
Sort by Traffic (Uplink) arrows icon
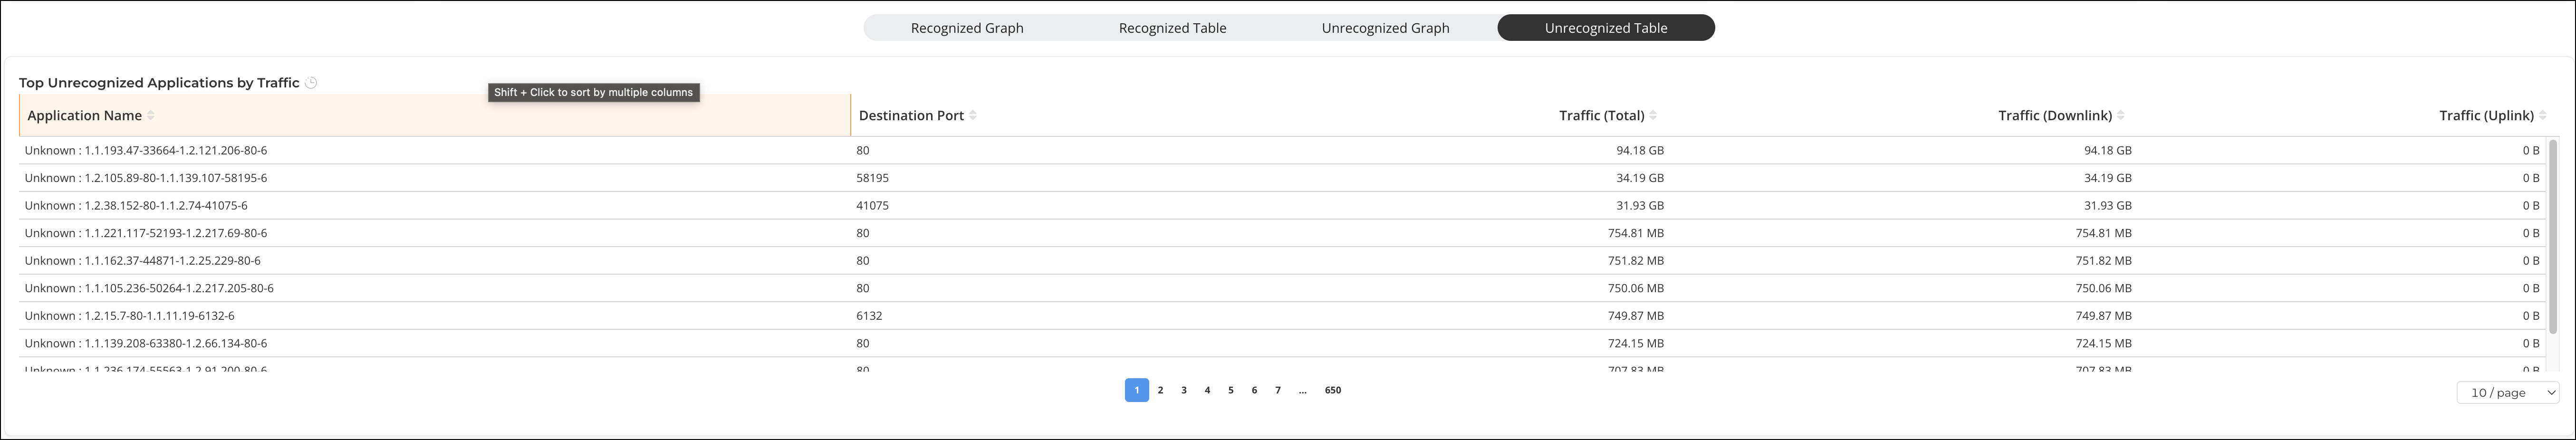pyautogui.click(x=2543, y=116)
